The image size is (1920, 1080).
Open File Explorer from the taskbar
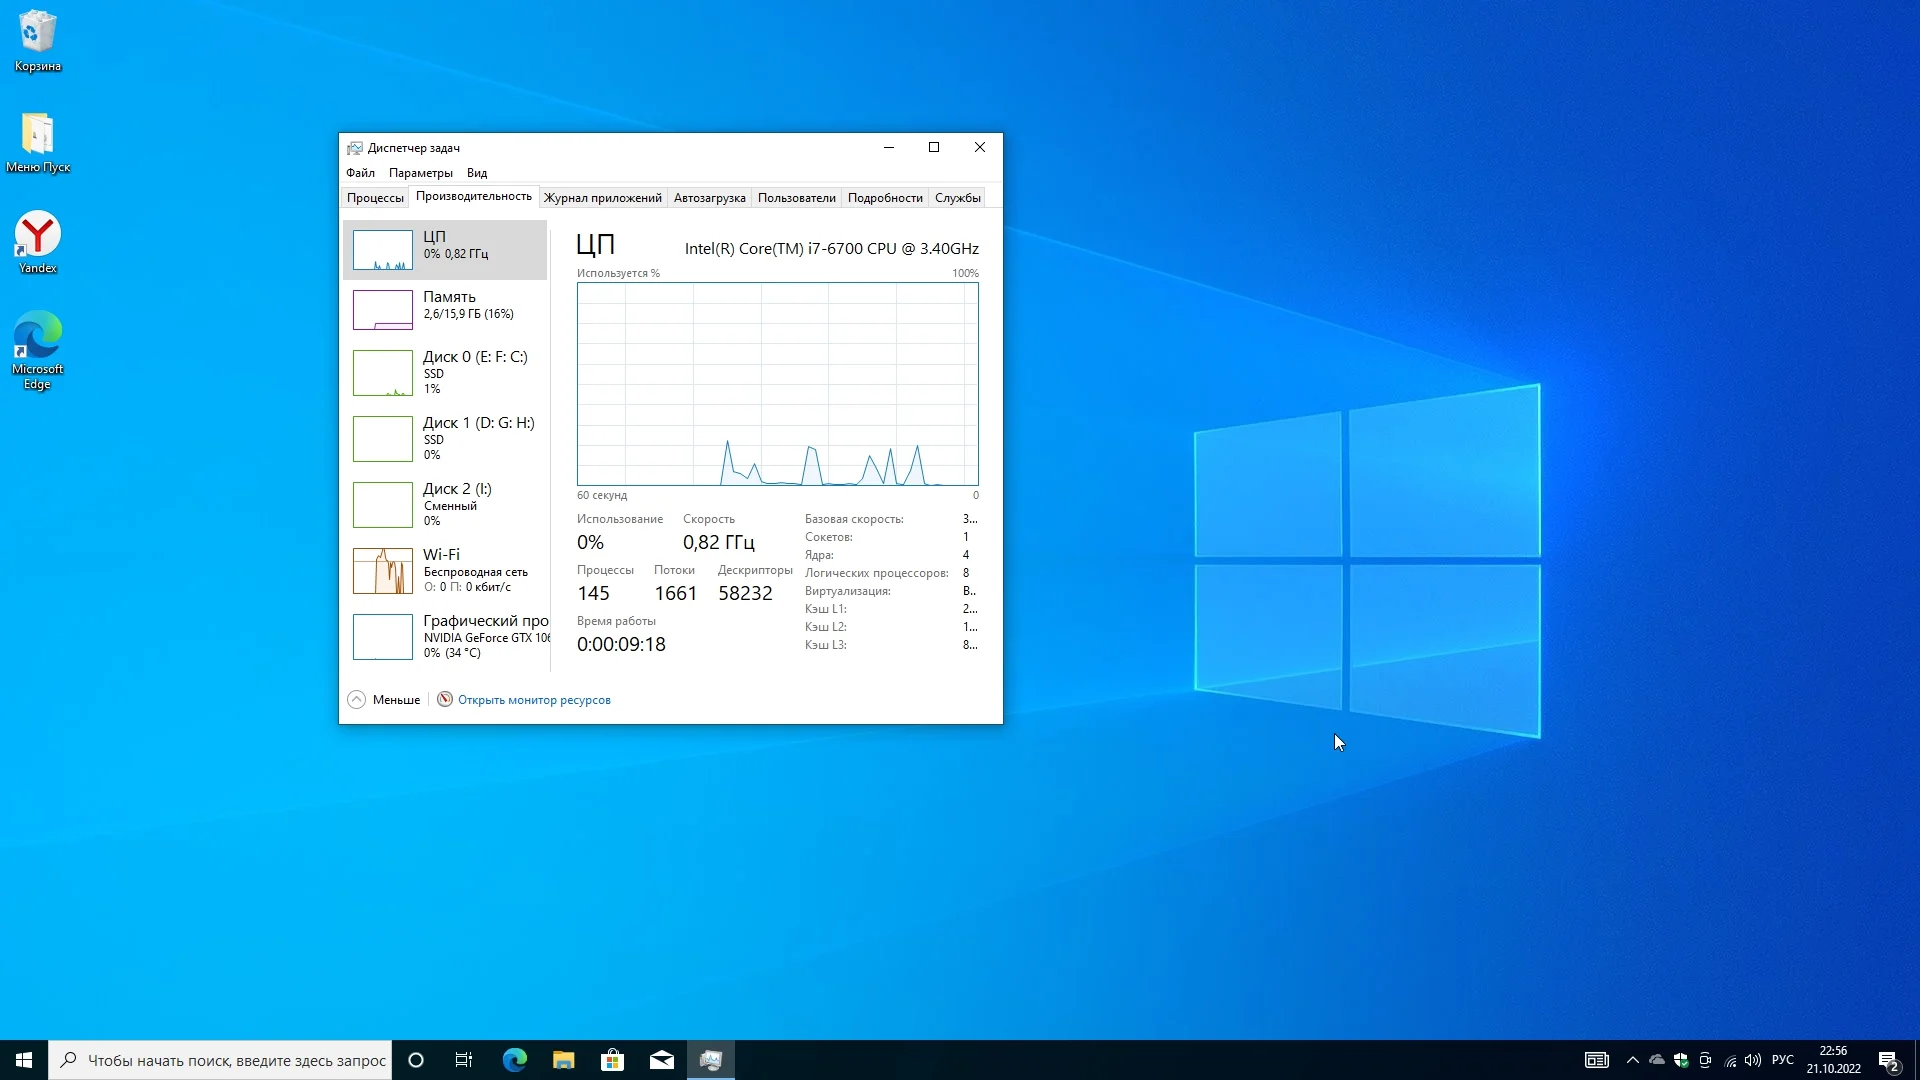point(563,1060)
